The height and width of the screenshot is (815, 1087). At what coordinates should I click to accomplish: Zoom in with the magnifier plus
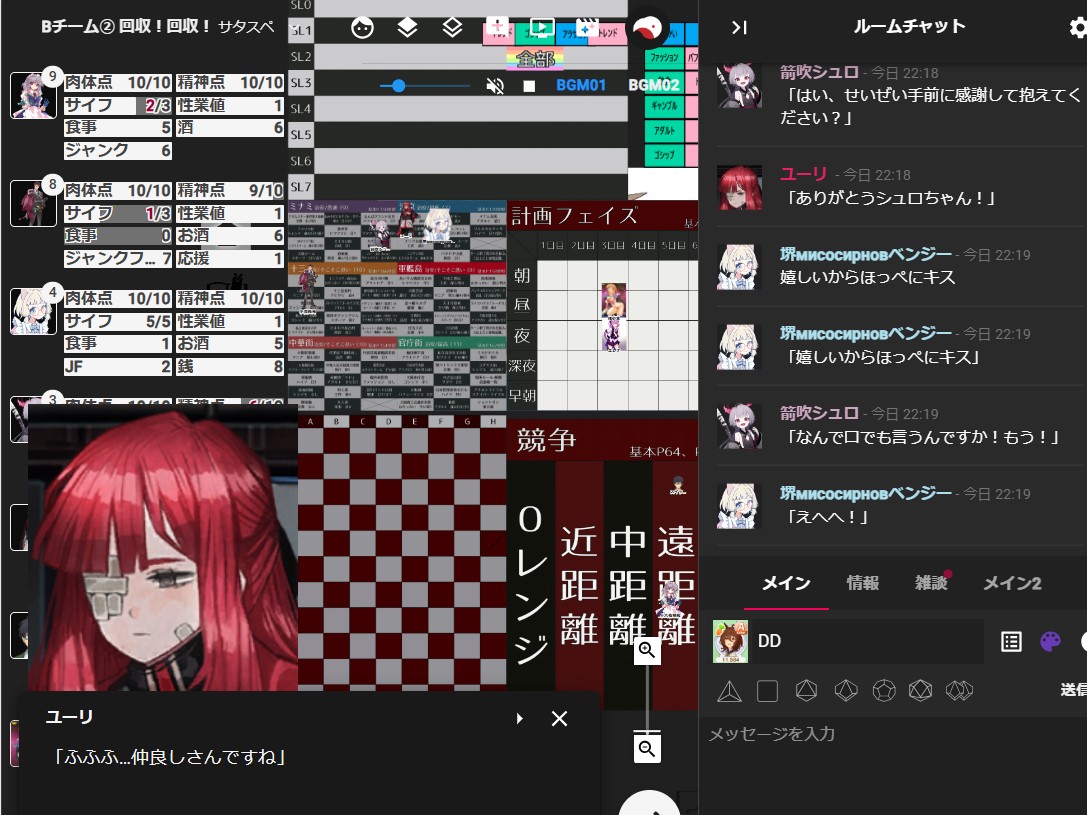click(647, 650)
